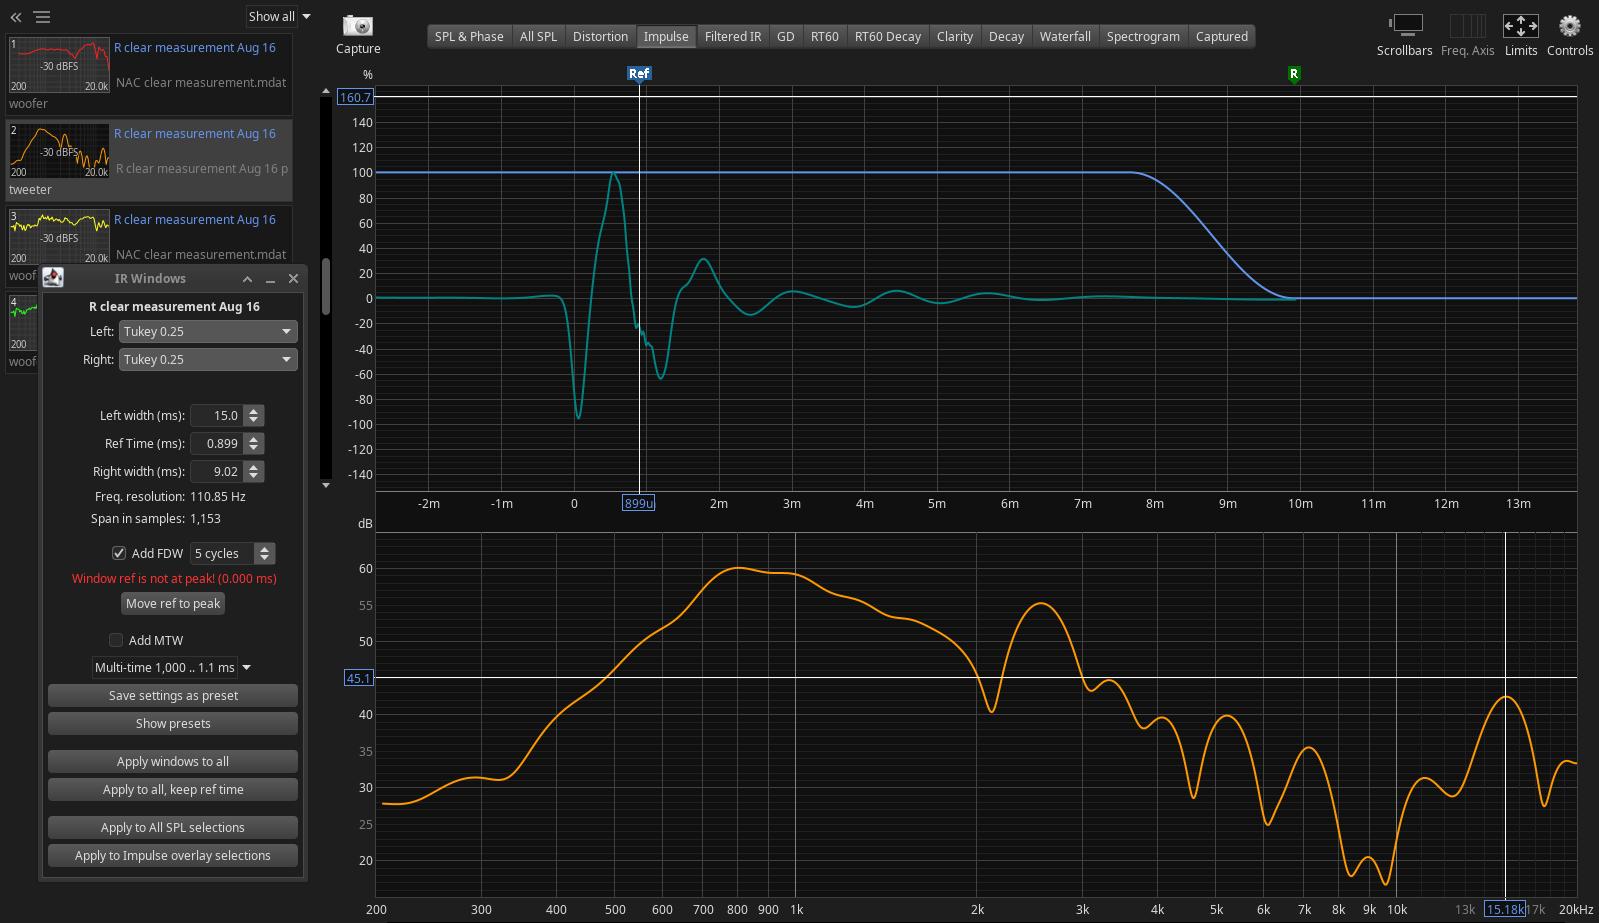
Task: Toggle the Scrollbars icon
Action: 1404,26
